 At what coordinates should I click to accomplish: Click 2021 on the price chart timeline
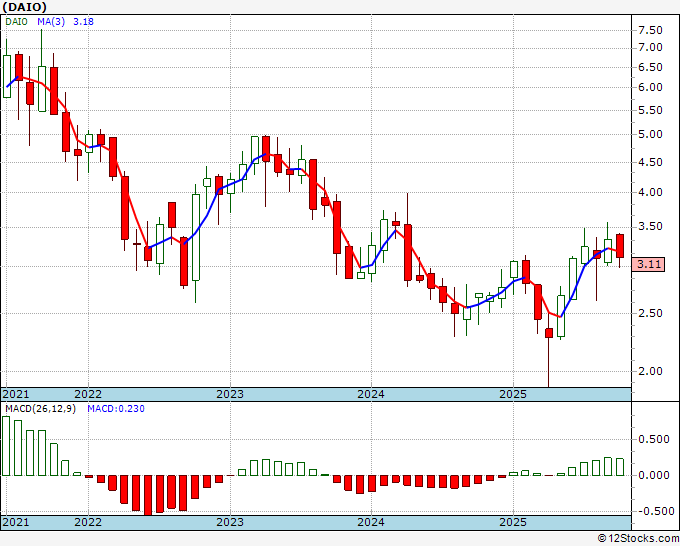[16, 394]
